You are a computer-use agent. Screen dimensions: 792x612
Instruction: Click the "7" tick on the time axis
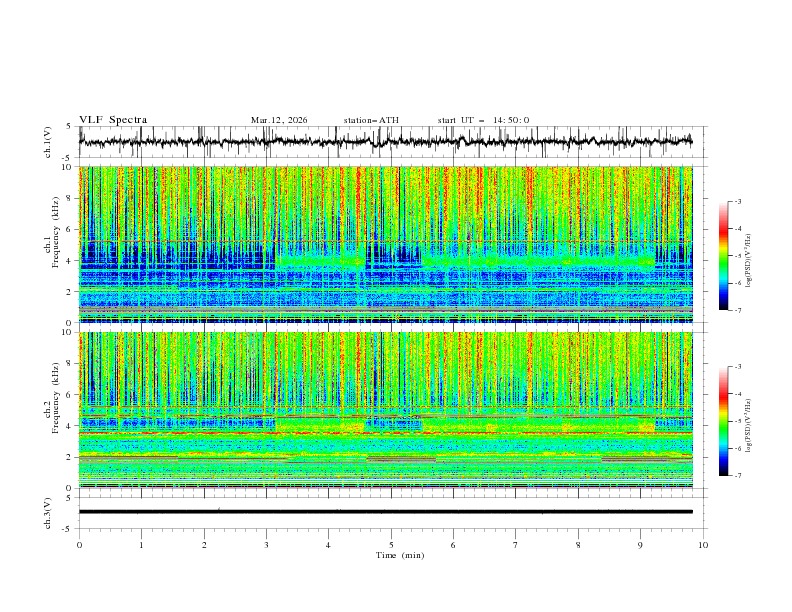tap(516, 545)
